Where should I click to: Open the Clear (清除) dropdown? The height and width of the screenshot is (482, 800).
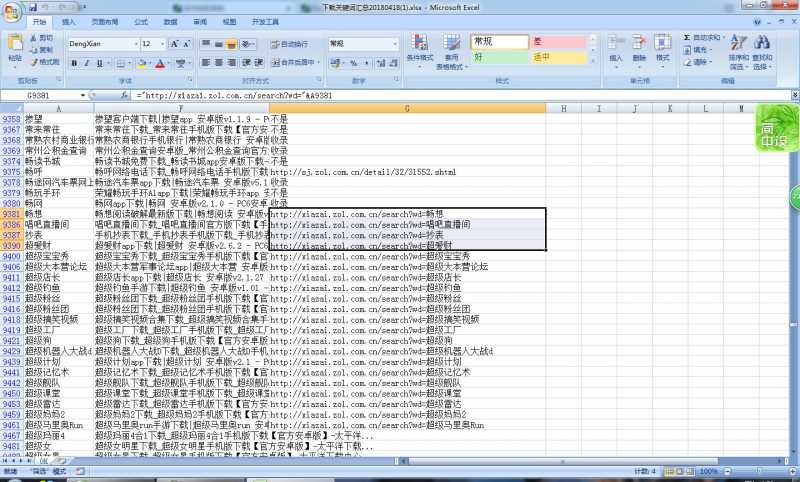697,62
